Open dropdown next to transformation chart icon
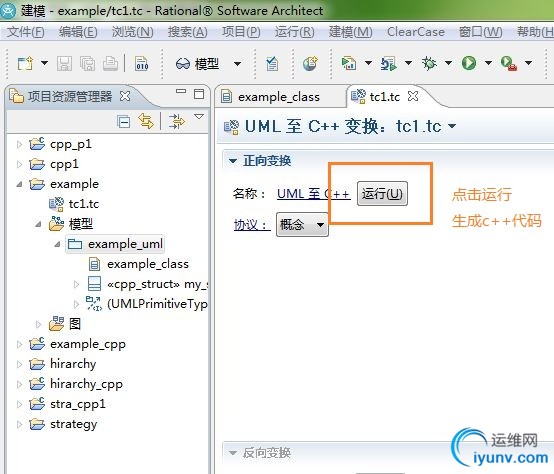Image resolution: width=554 pixels, height=474 pixels. click(368, 63)
